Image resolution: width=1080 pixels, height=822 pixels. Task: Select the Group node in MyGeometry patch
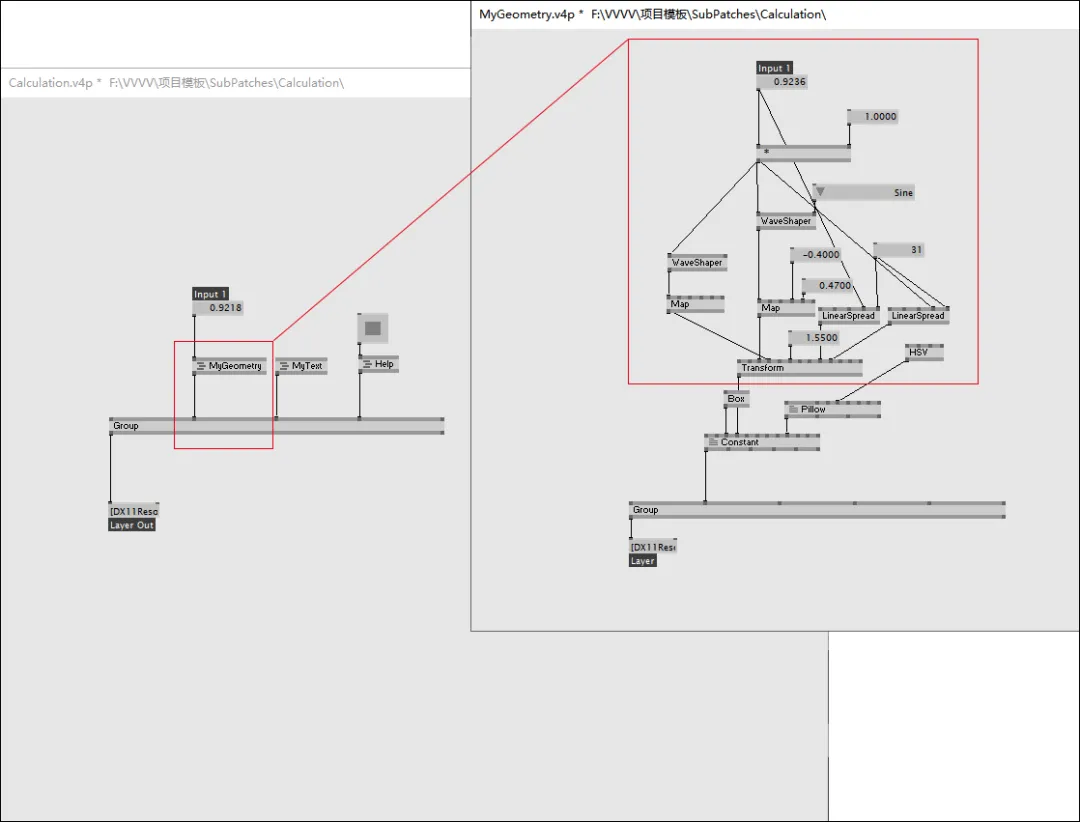tap(817, 510)
